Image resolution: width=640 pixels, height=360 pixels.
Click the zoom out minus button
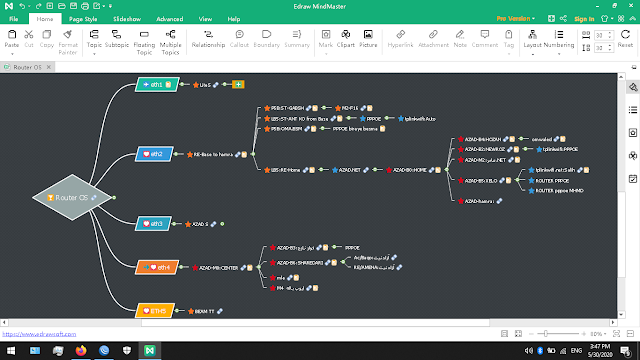[x=531, y=334]
